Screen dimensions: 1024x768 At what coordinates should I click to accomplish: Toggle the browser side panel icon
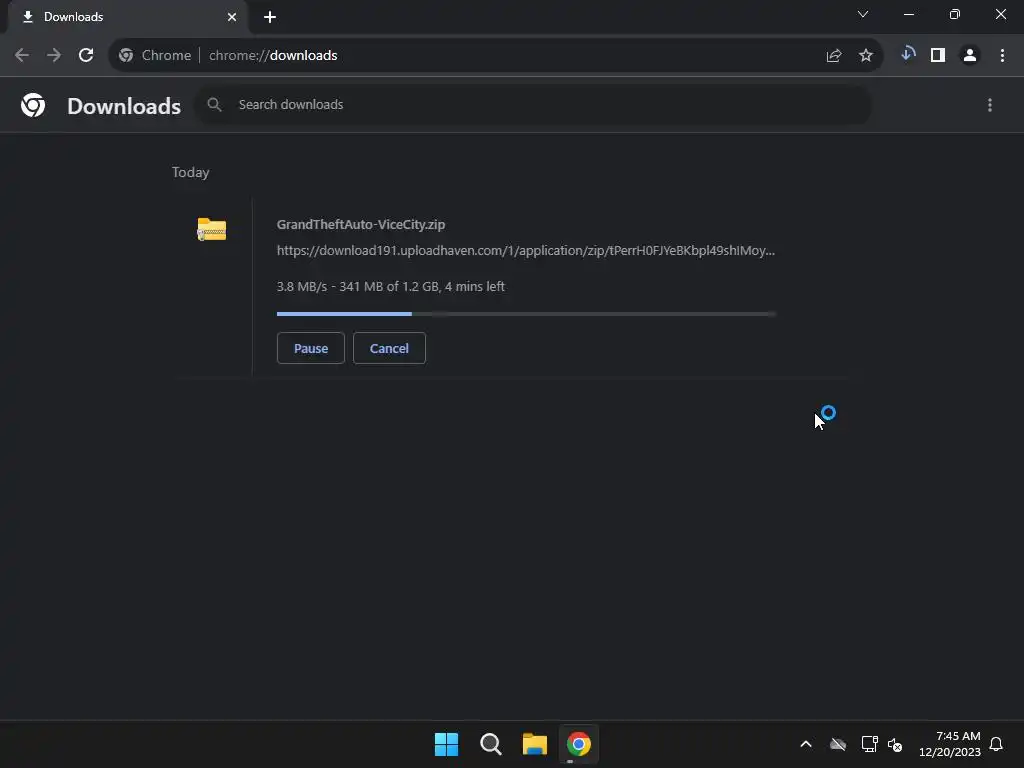[938, 56]
